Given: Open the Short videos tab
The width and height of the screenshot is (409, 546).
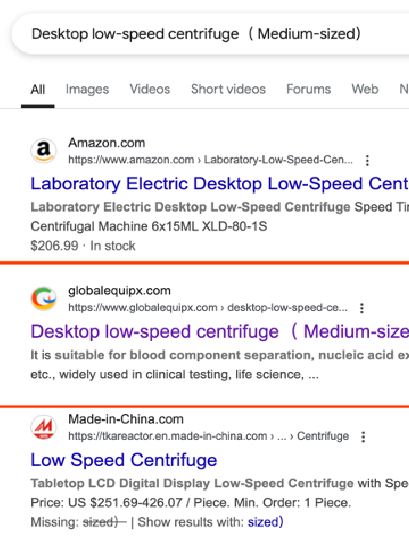Looking at the screenshot, I should pyautogui.click(x=228, y=89).
